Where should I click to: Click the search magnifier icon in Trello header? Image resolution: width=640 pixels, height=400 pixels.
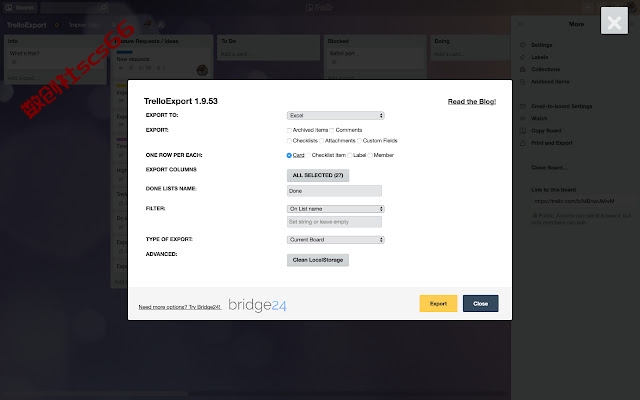[104, 7]
